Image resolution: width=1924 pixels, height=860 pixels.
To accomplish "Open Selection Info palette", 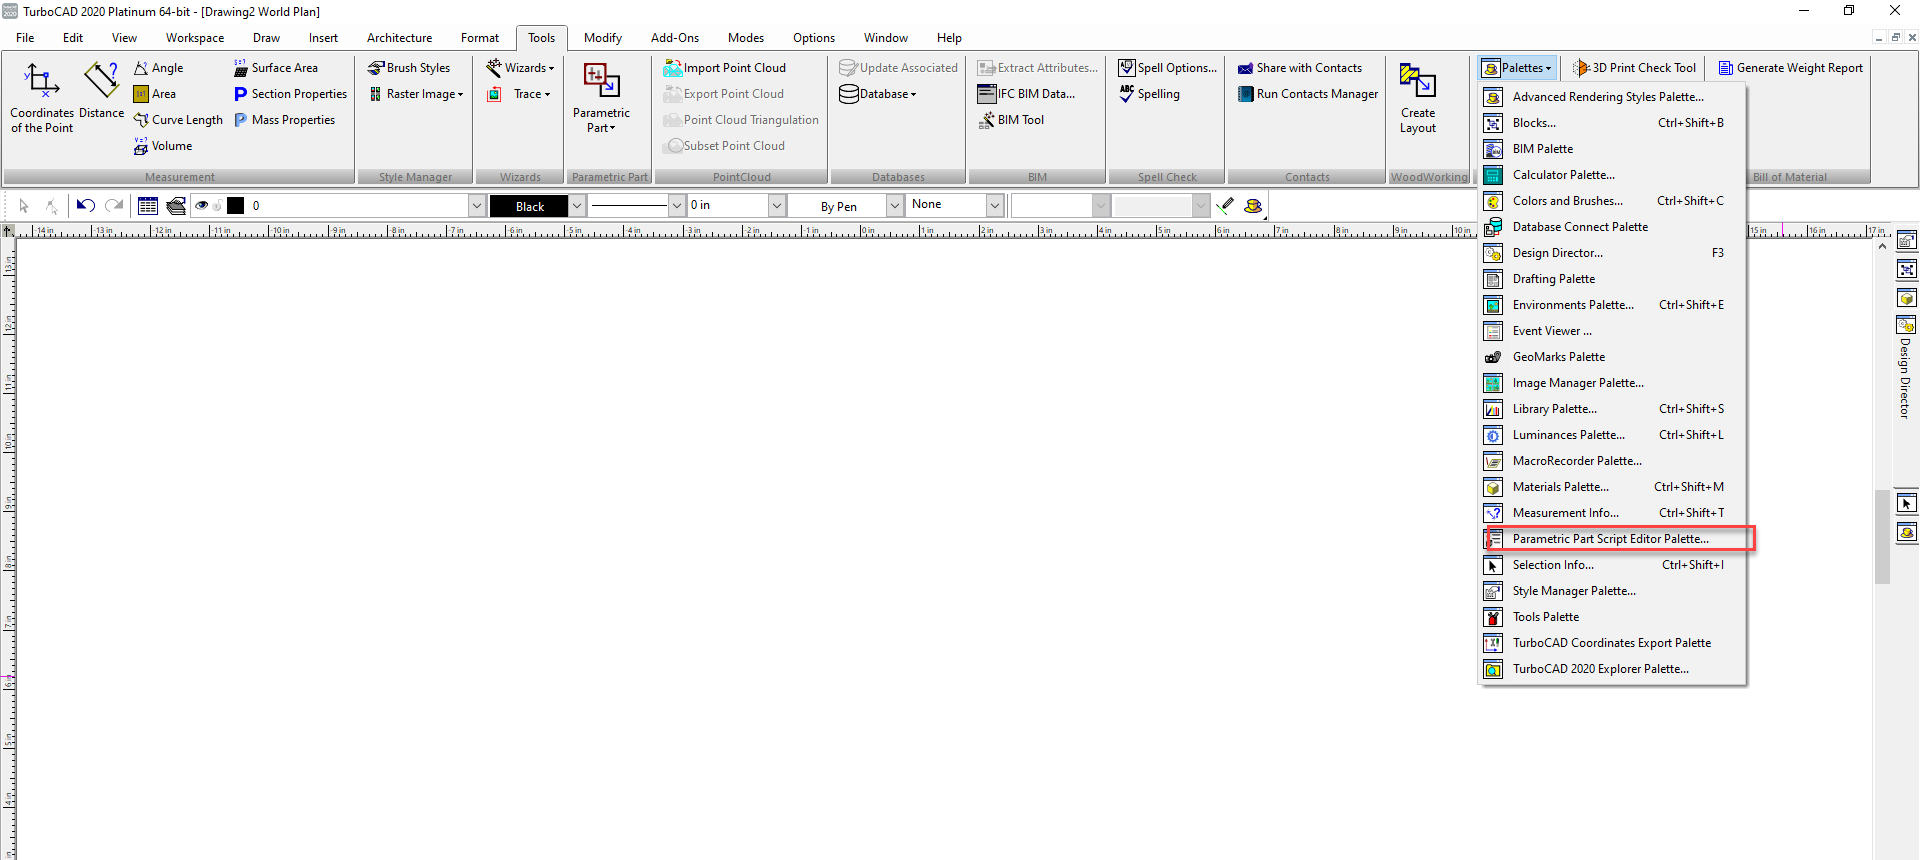I will coord(1613,565).
